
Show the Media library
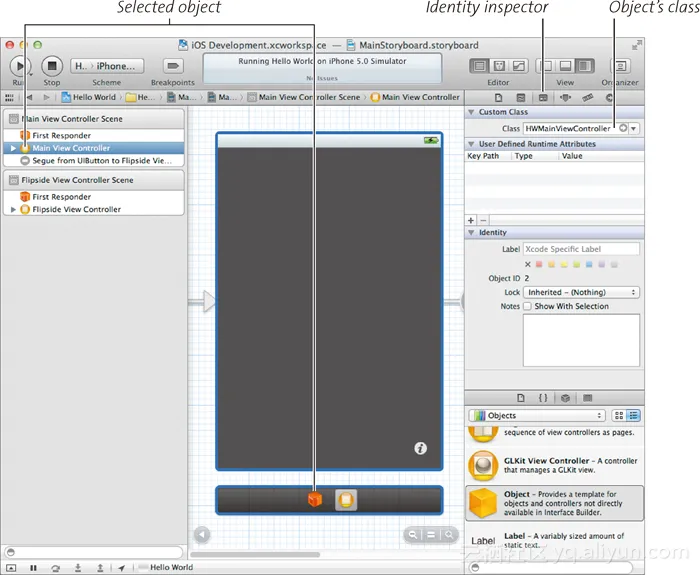(x=588, y=398)
